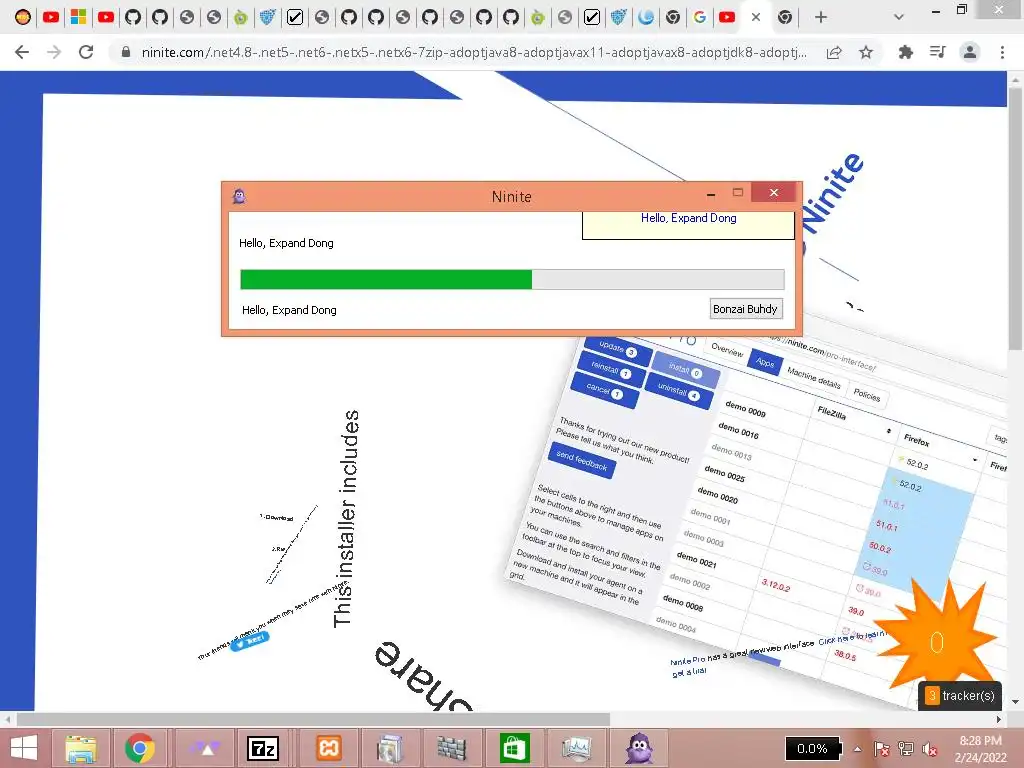Click the green progress bar in Ninite dialog
Viewport: 1024px width, 768px height.
pyautogui.click(x=386, y=280)
